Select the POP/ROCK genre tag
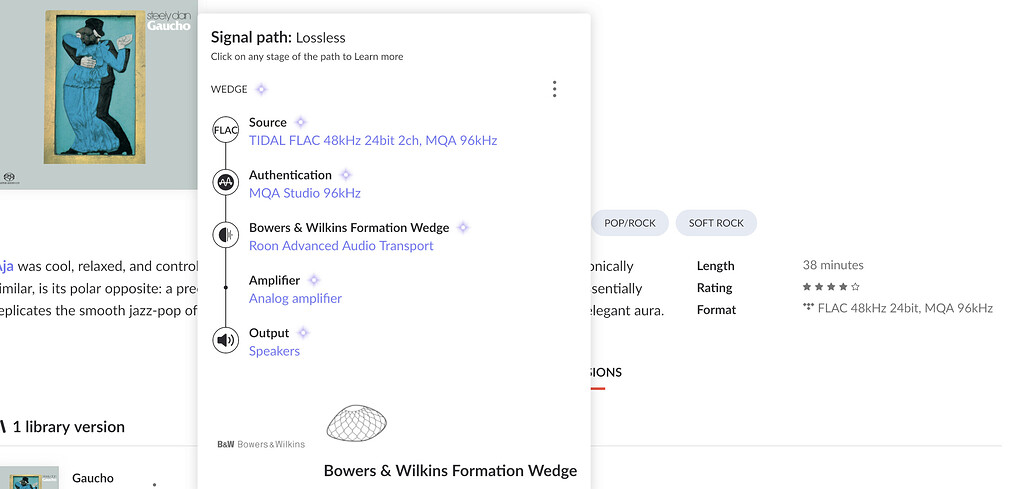 coord(630,223)
